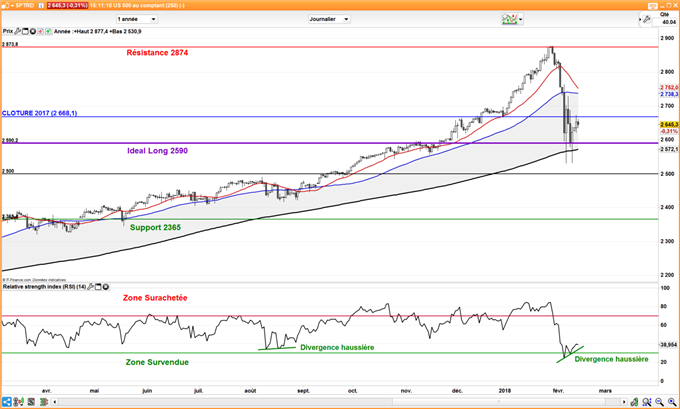Click the RSI panel window icon

point(98,287)
